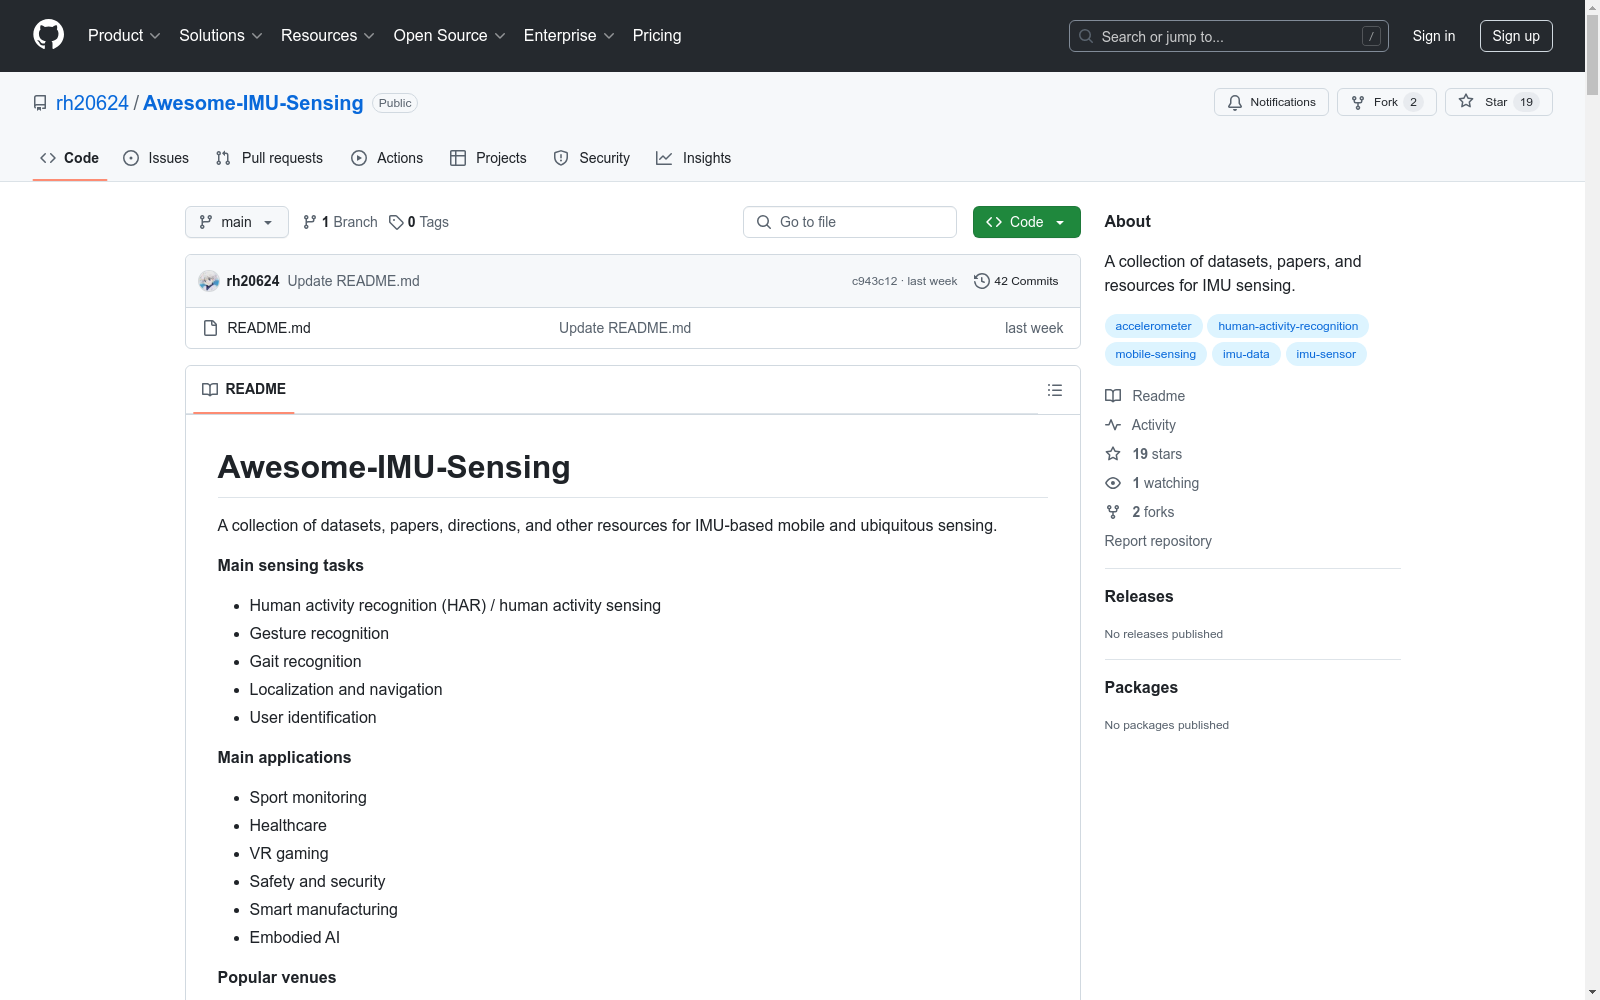Click the Update README.md commit message in header row
1600x1000 pixels.
354,281
